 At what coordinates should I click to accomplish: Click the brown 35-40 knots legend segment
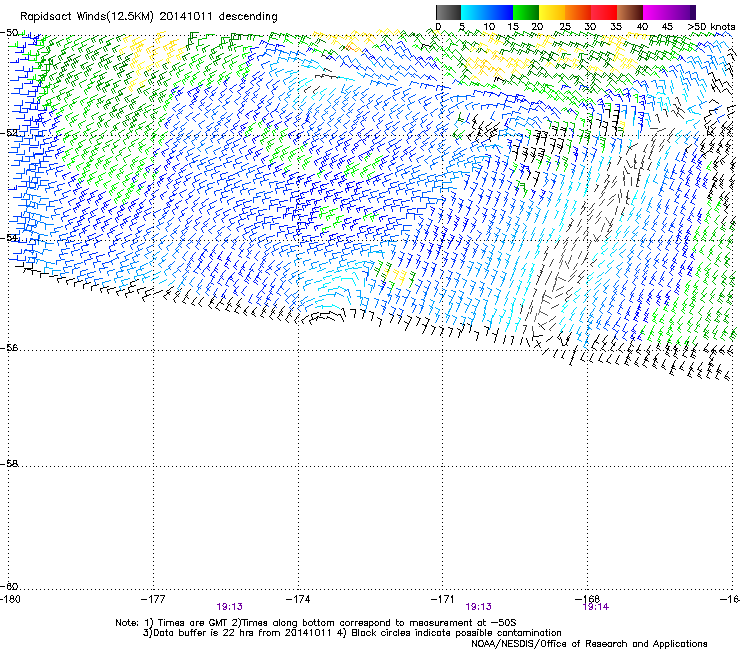(630, 12)
